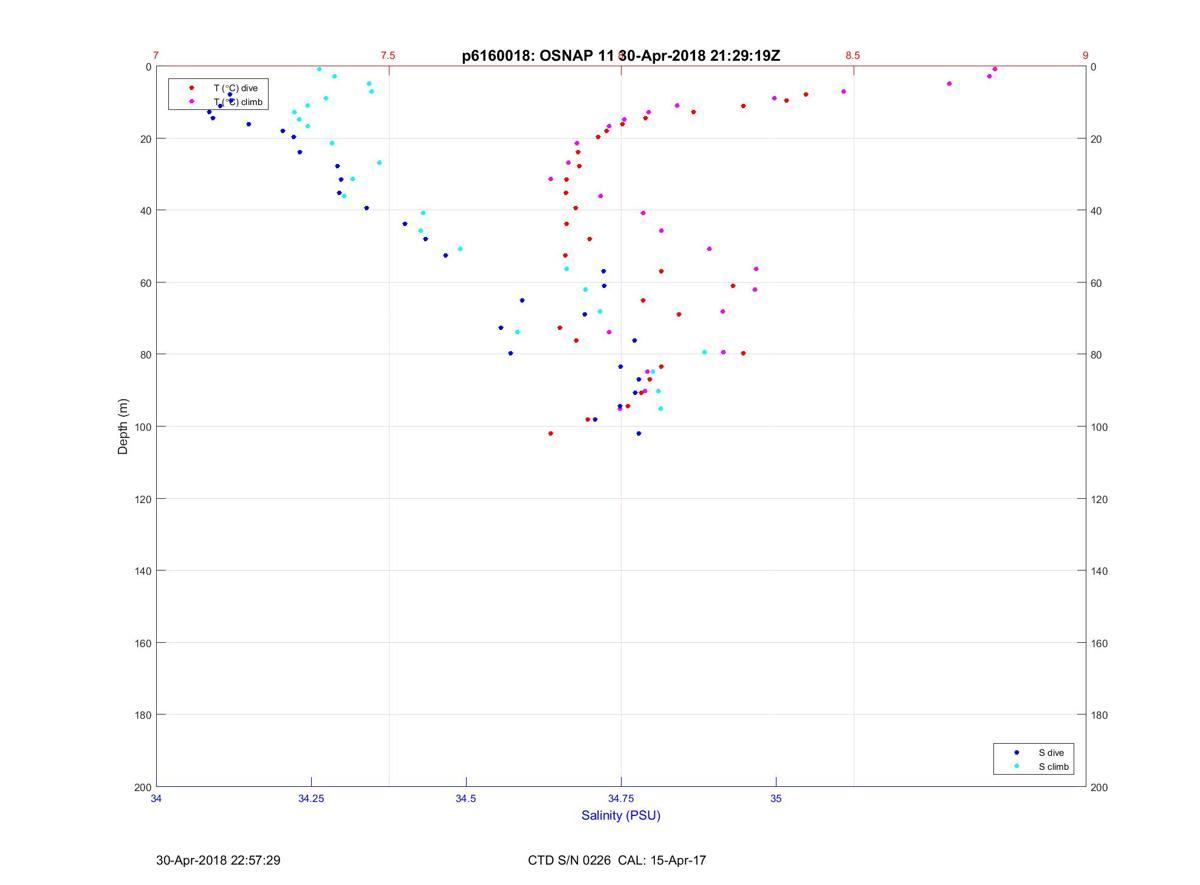The height and width of the screenshot is (885, 1200).
Task: Click the 'S dive' legend entry
Action: pyautogui.click(x=1051, y=752)
